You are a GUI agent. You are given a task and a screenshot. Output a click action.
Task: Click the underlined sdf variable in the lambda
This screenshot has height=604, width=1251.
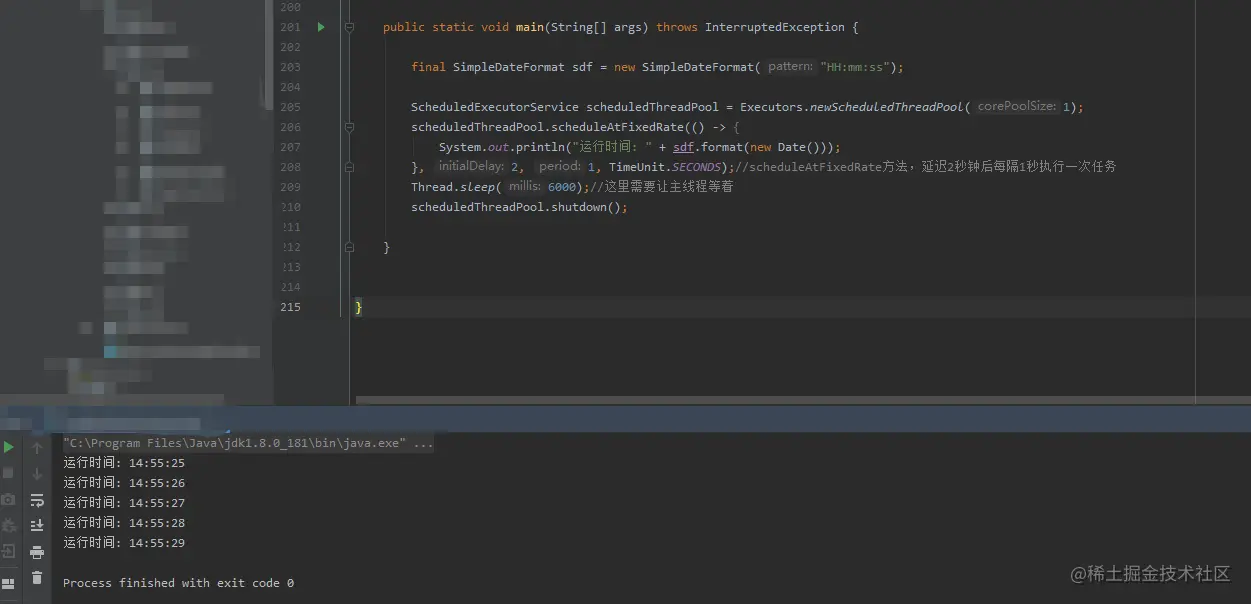coord(683,147)
